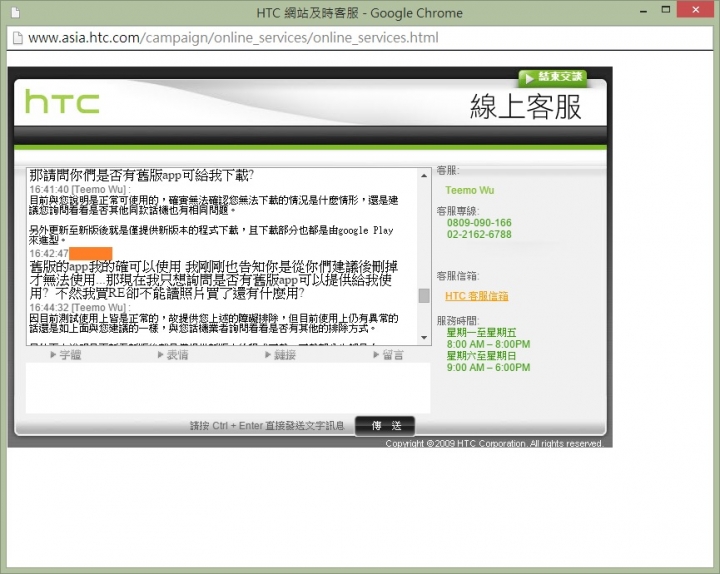Click the phone number 02-2162-6788
This screenshot has height=574, width=720.
[479, 234]
